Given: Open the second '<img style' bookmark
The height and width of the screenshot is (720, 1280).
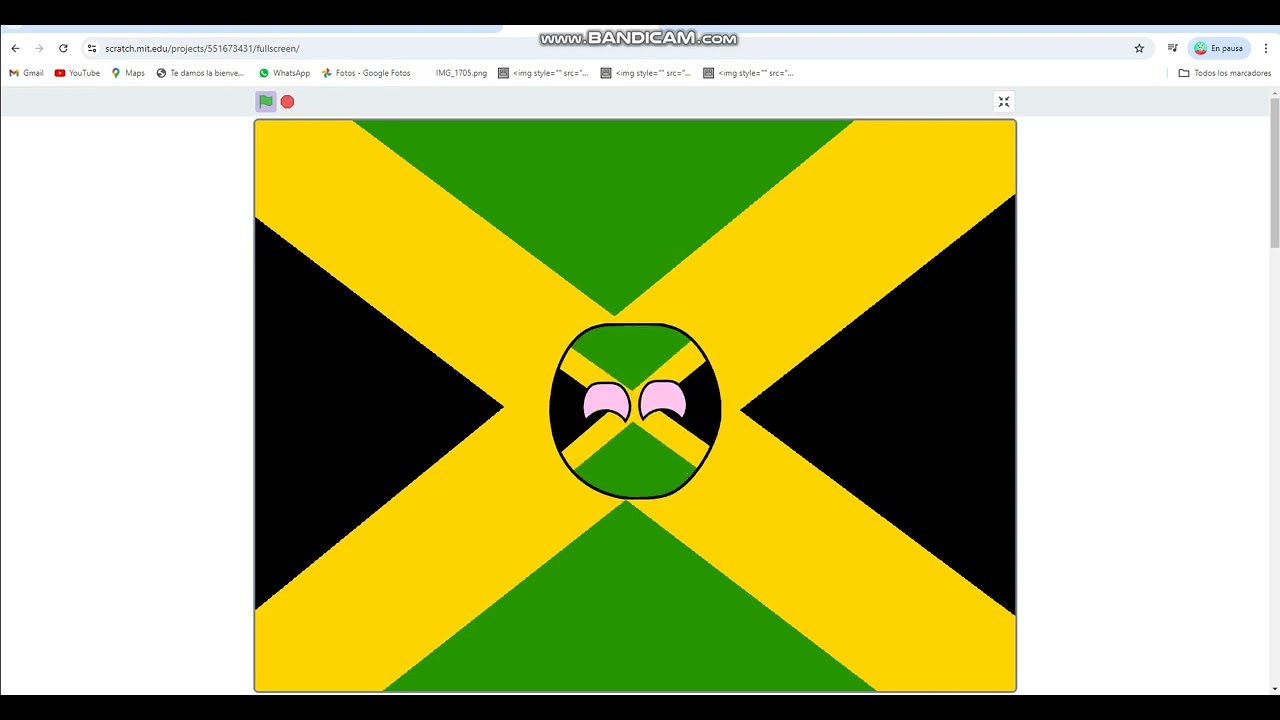Looking at the screenshot, I should pyautogui.click(x=646, y=73).
